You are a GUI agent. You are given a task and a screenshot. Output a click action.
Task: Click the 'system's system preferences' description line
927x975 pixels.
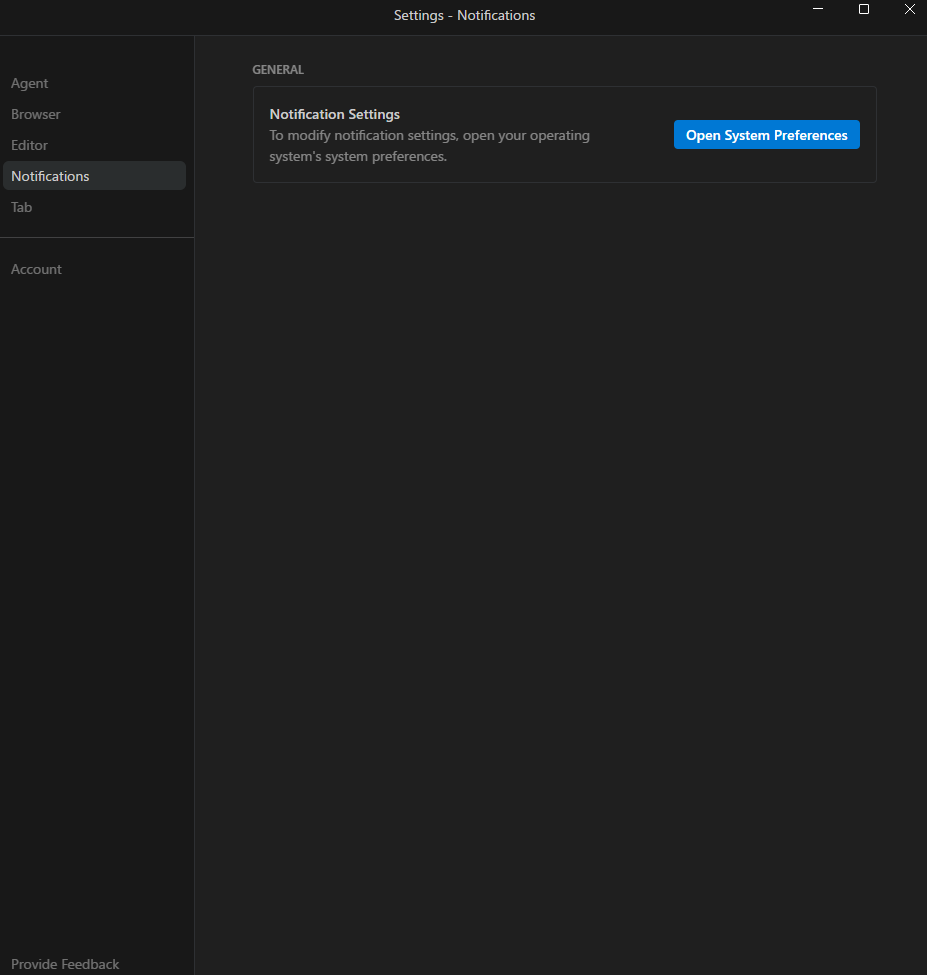358,156
